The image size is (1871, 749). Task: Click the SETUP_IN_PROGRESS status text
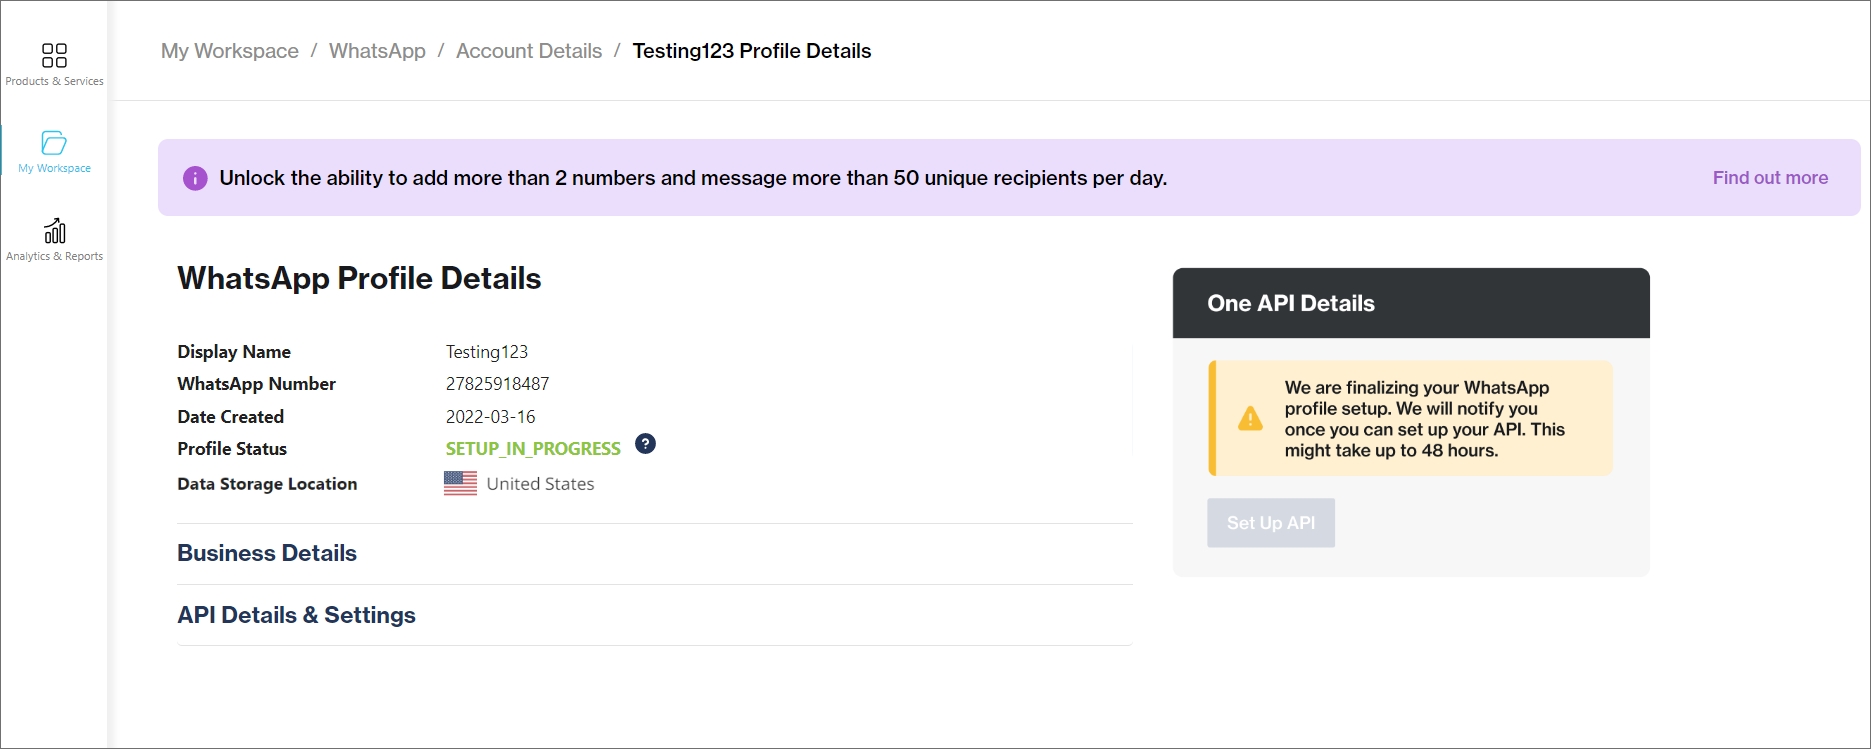[532, 449]
